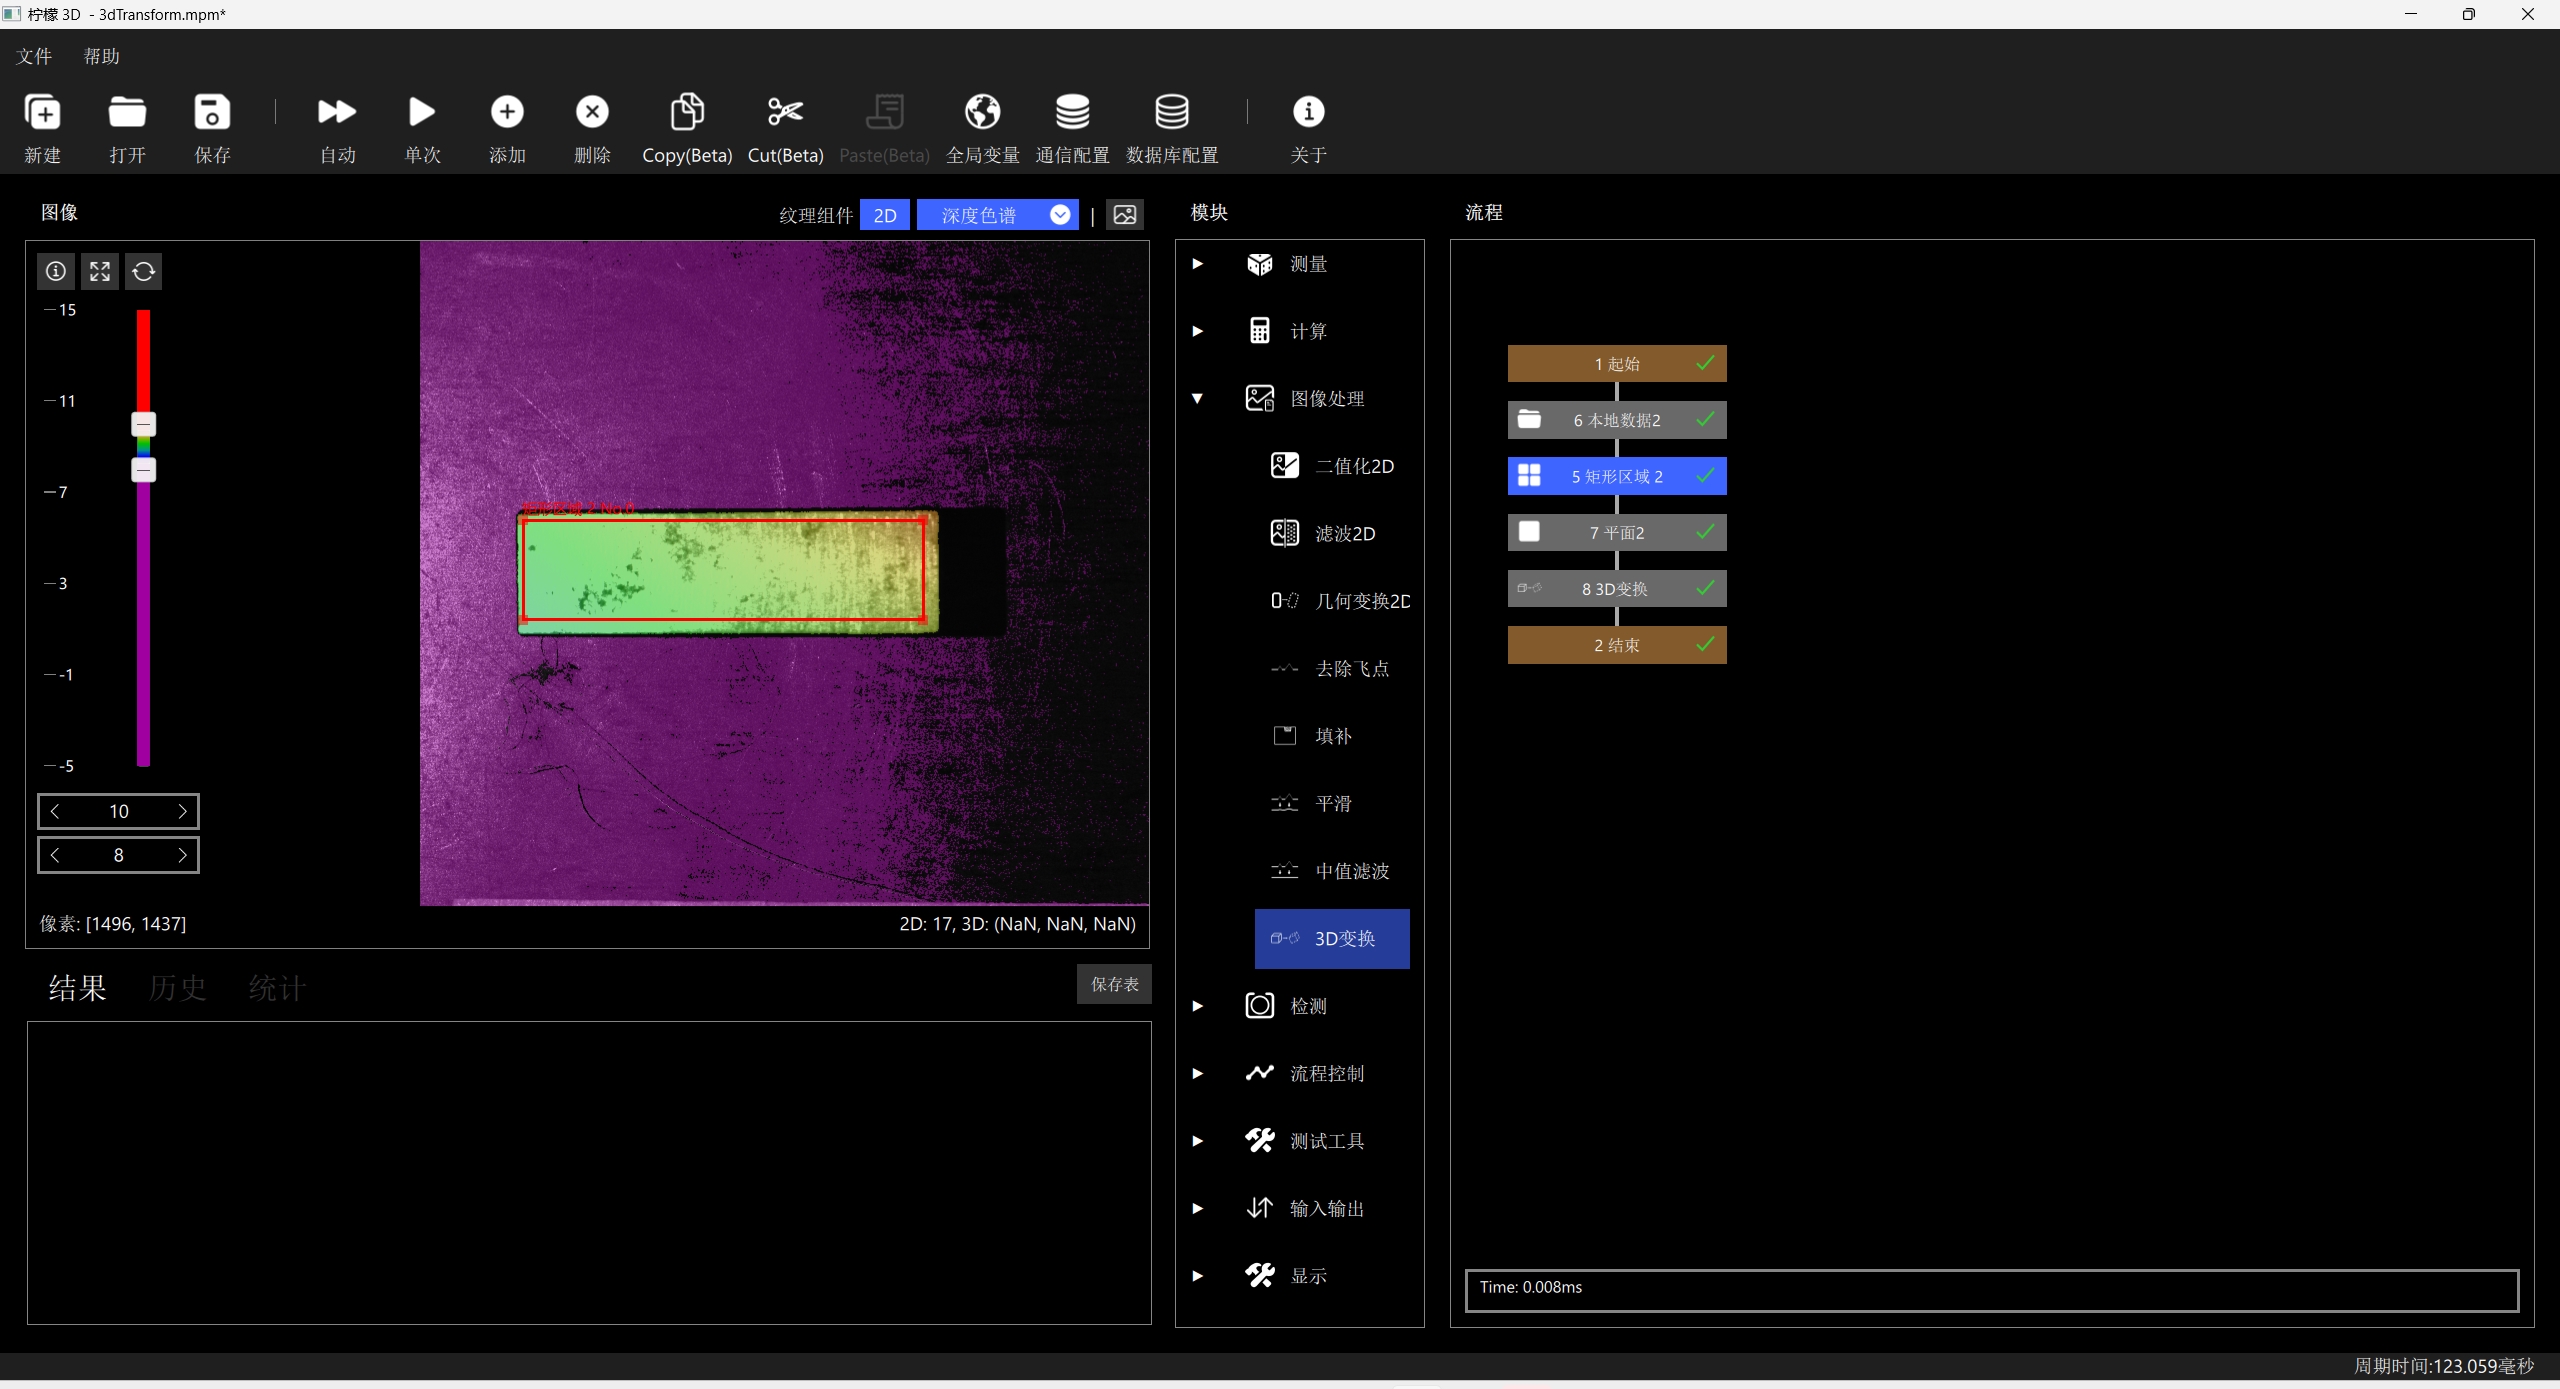
Task: Select the 中值滤波 module
Action: click(x=1332, y=871)
